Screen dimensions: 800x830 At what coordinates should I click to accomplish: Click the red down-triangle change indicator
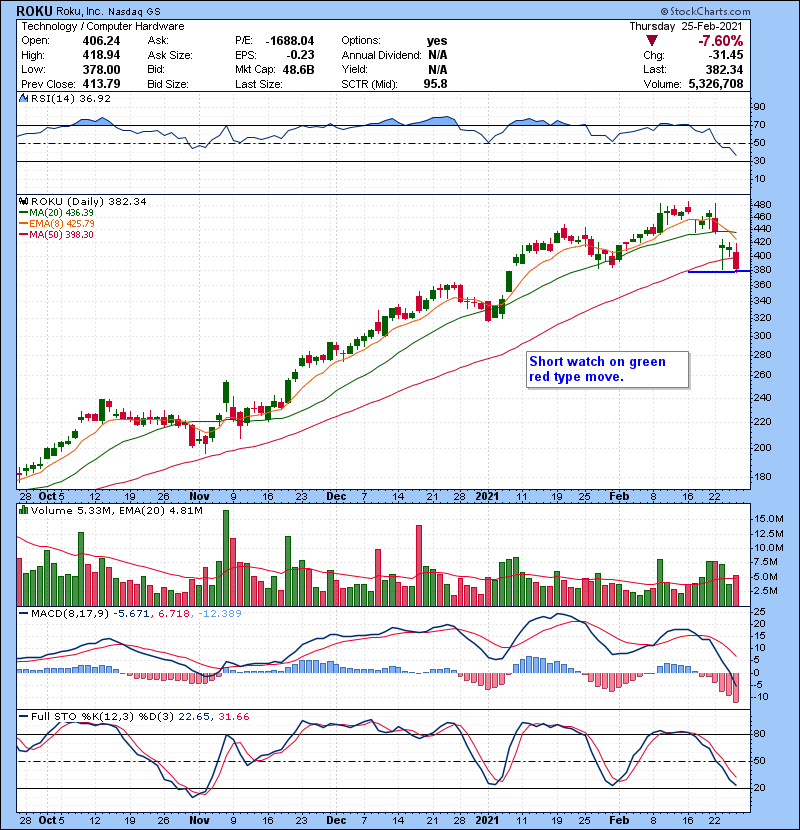652,41
